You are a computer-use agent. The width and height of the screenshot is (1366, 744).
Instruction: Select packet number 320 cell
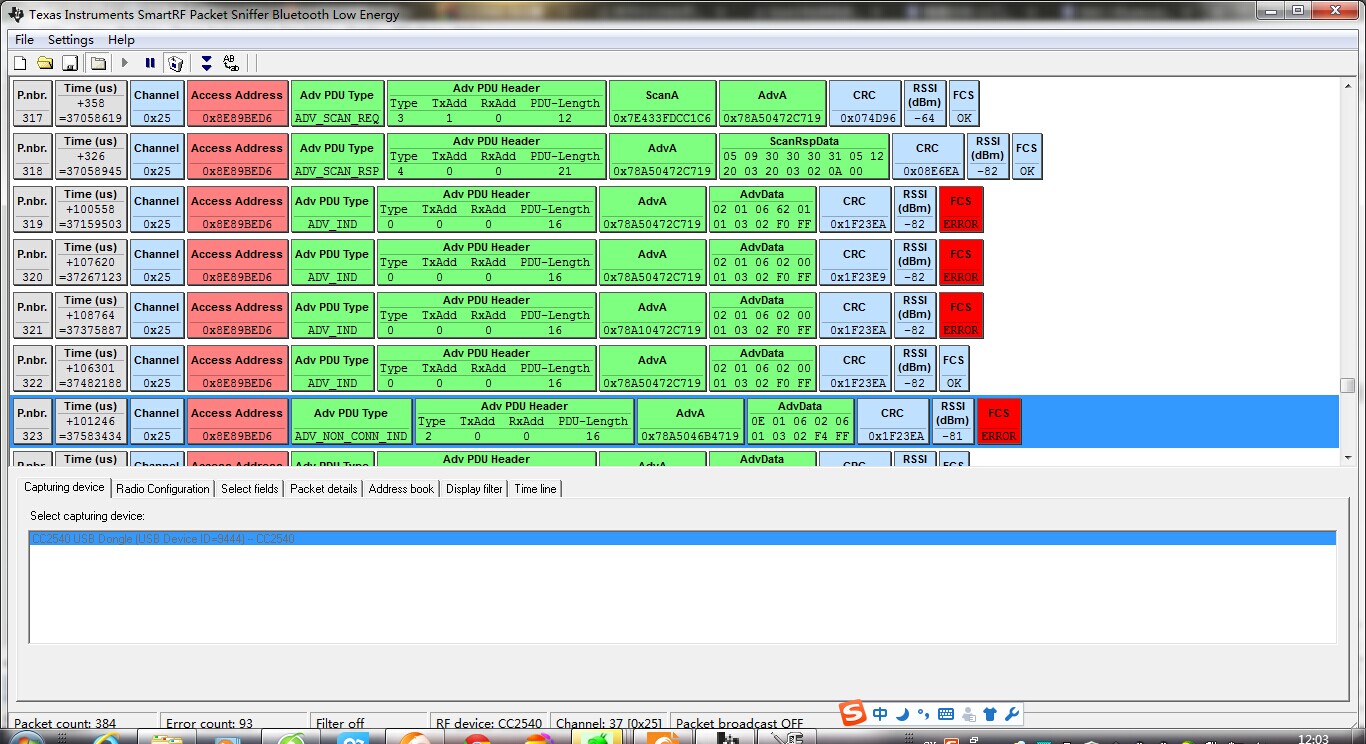[x=33, y=262]
